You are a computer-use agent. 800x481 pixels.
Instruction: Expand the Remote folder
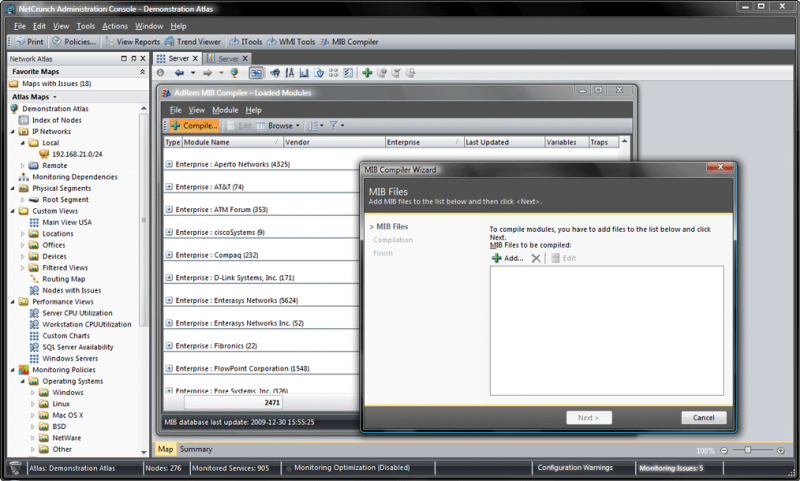click(22, 166)
